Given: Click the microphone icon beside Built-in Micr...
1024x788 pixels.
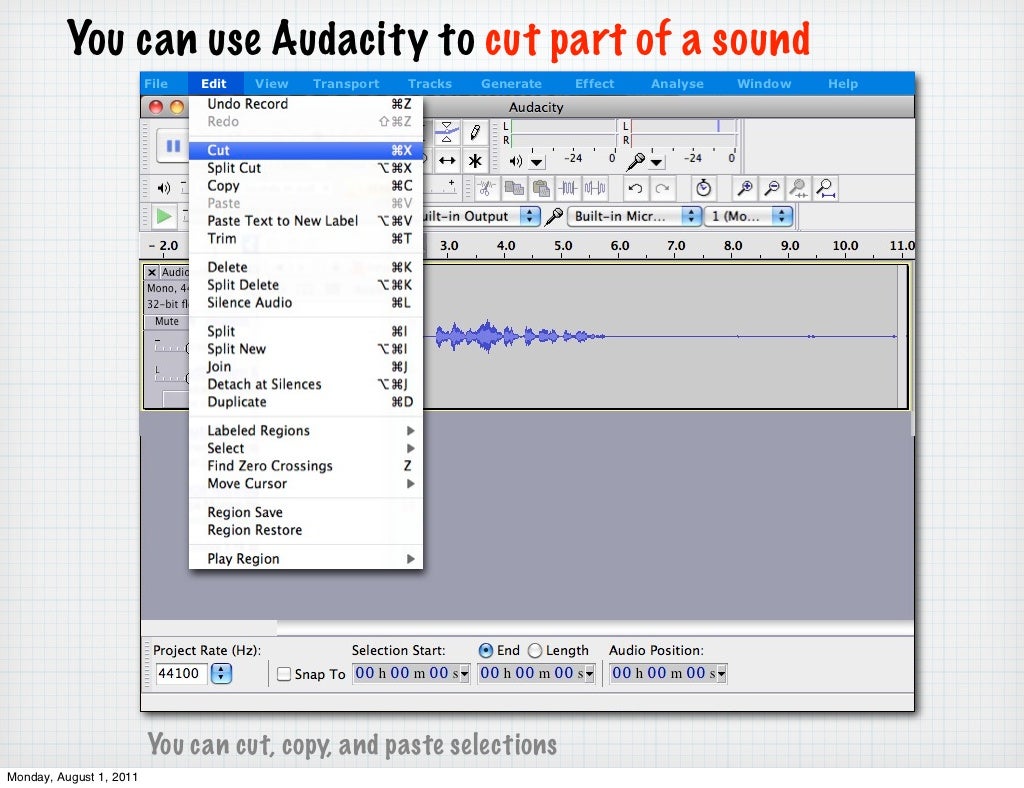Looking at the screenshot, I should 554,216.
